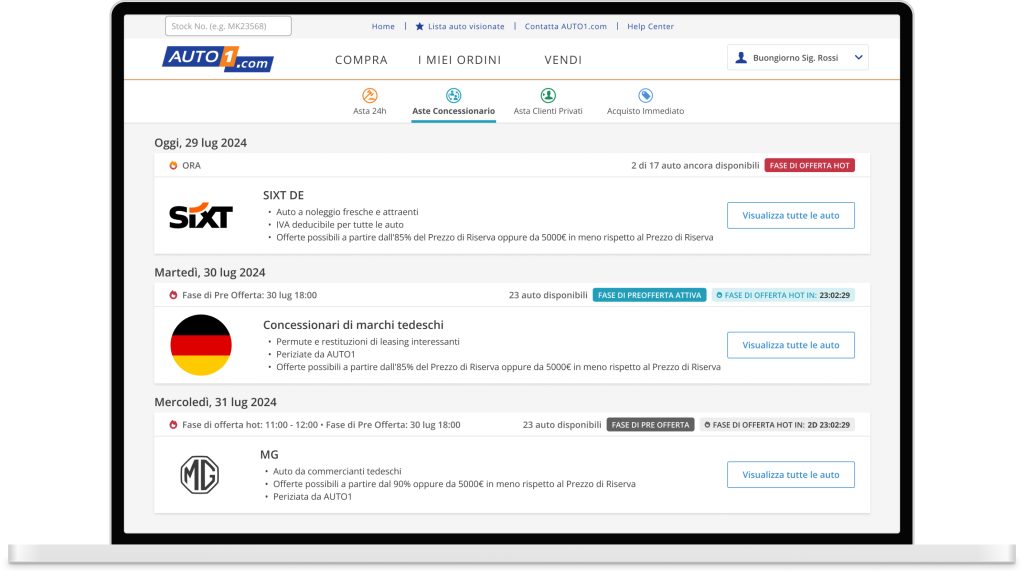Click the SIXT DE auction title

[283, 195]
